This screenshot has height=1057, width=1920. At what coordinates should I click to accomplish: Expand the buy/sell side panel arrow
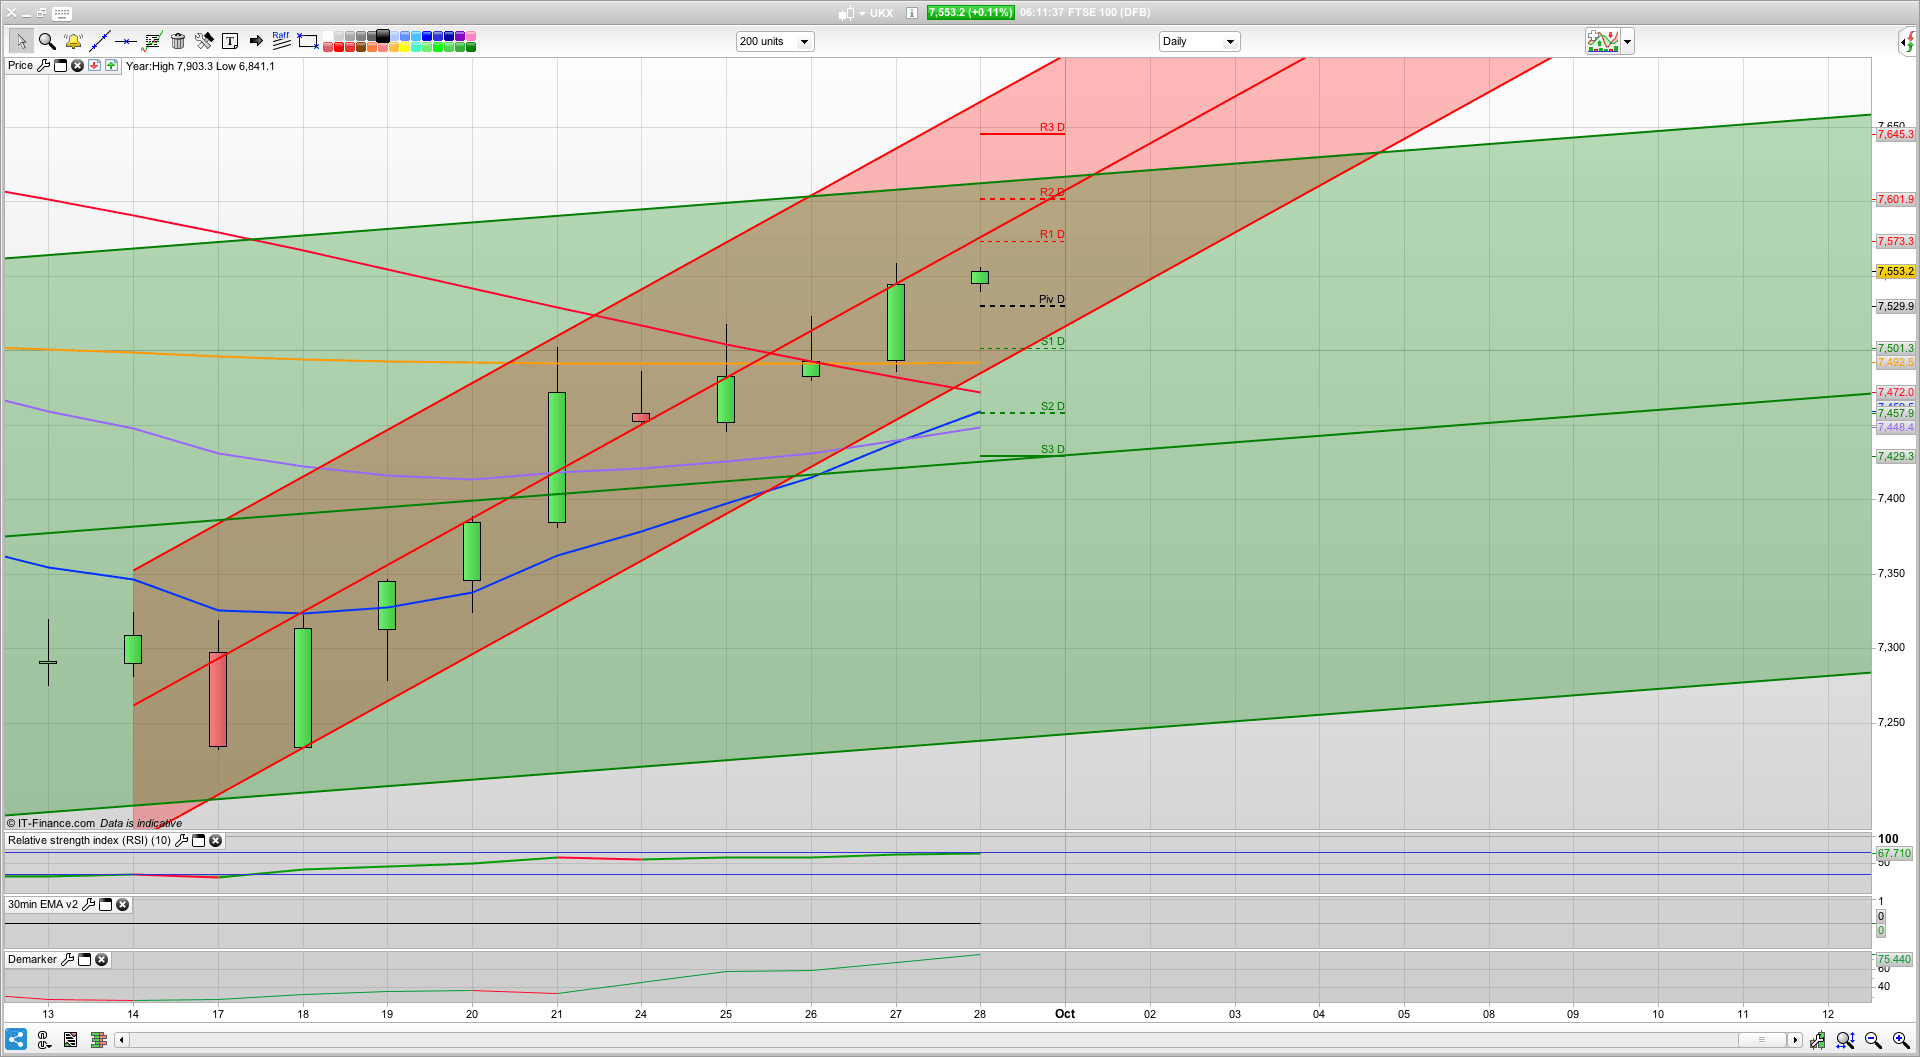tap(1908, 41)
